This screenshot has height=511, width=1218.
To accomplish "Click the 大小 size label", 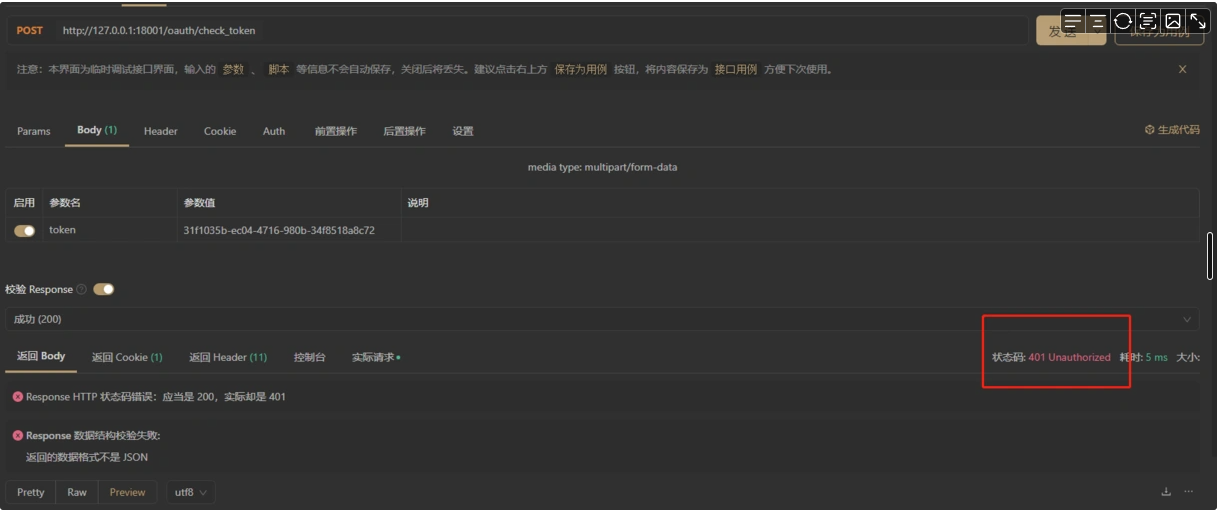I will click(x=1188, y=357).
